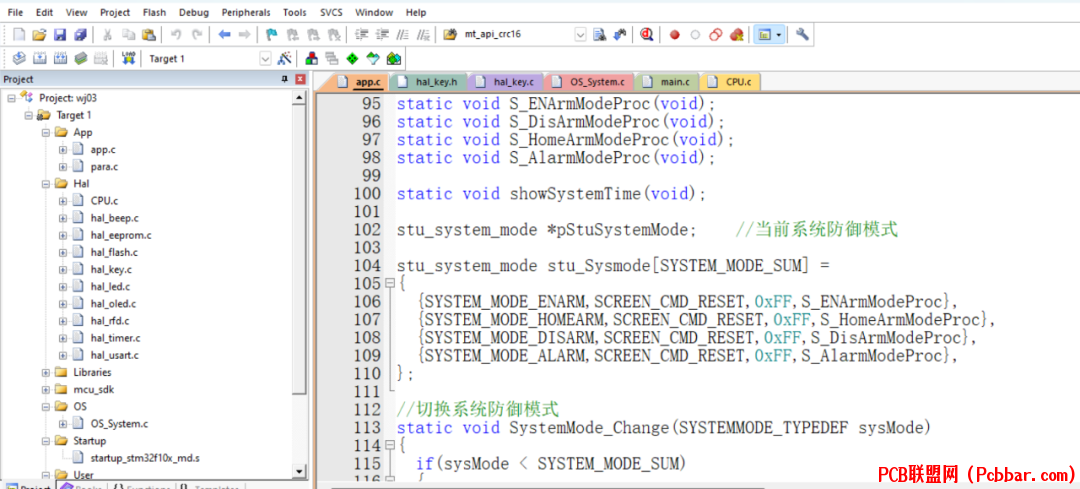The height and width of the screenshot is (489, 1080).
Task: Click showSystemTime declaration on line 100
Action: point(576,194)
